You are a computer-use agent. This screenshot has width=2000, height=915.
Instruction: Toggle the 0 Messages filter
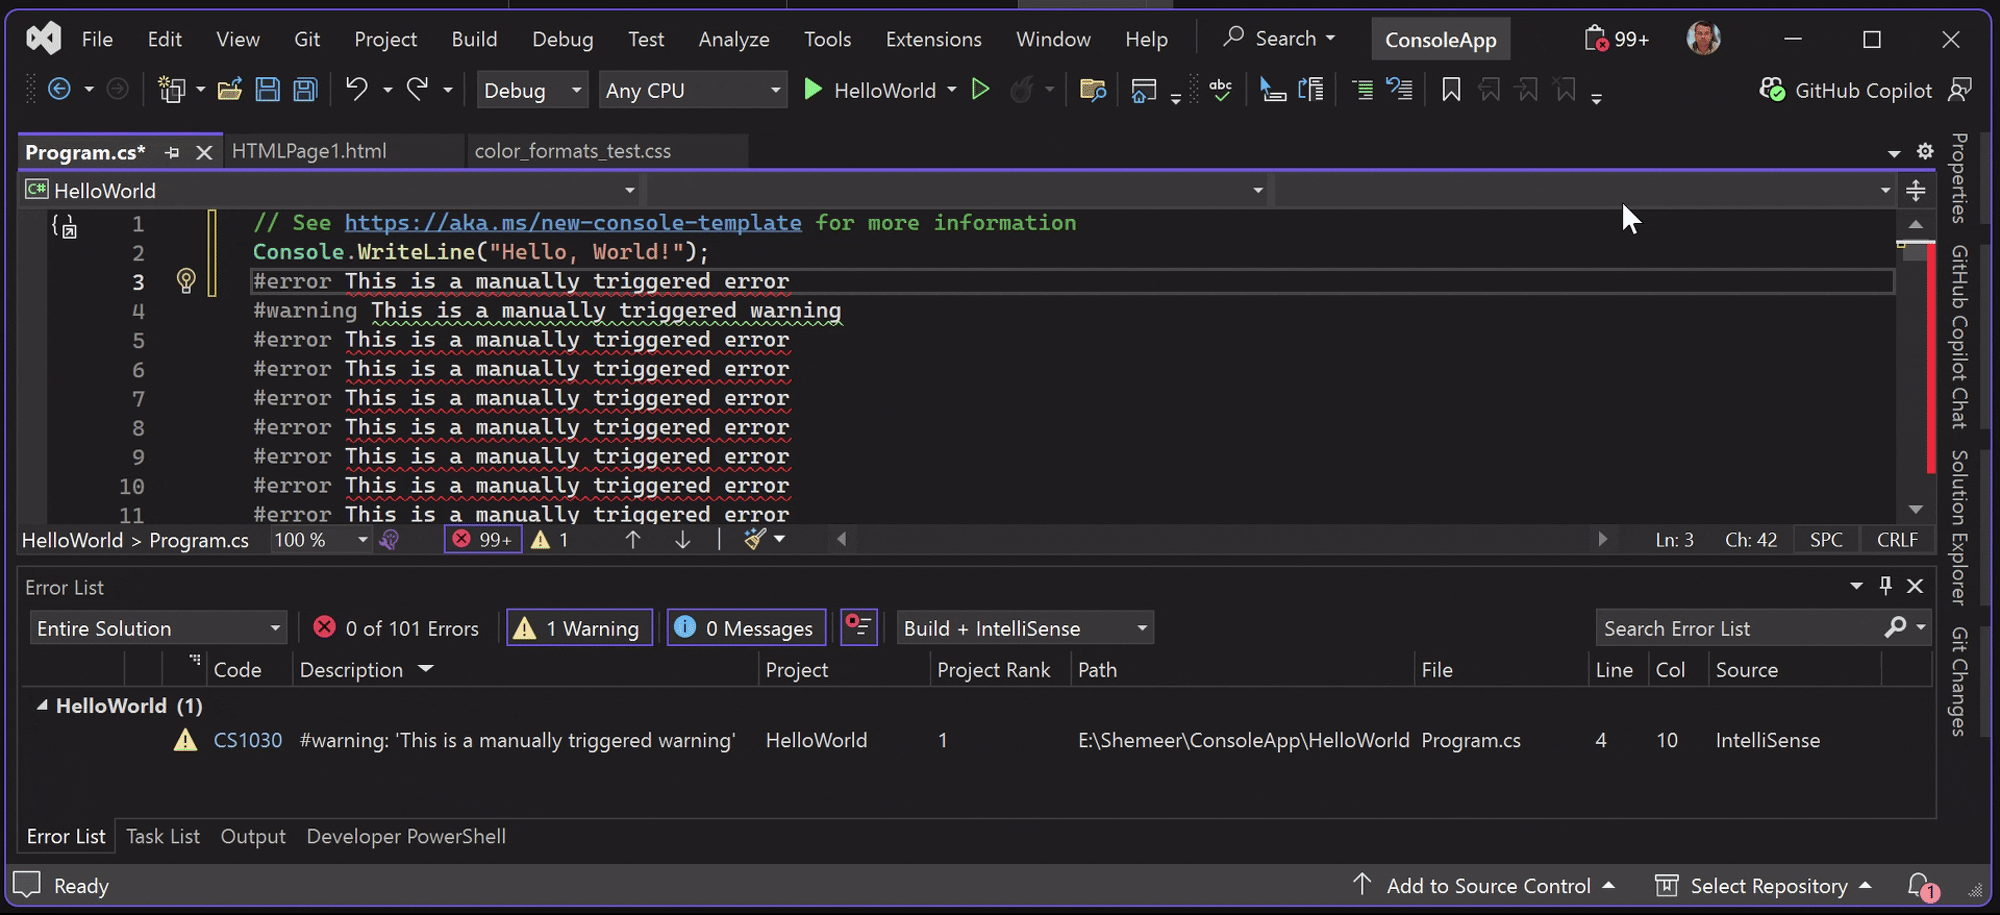[745, 627]
